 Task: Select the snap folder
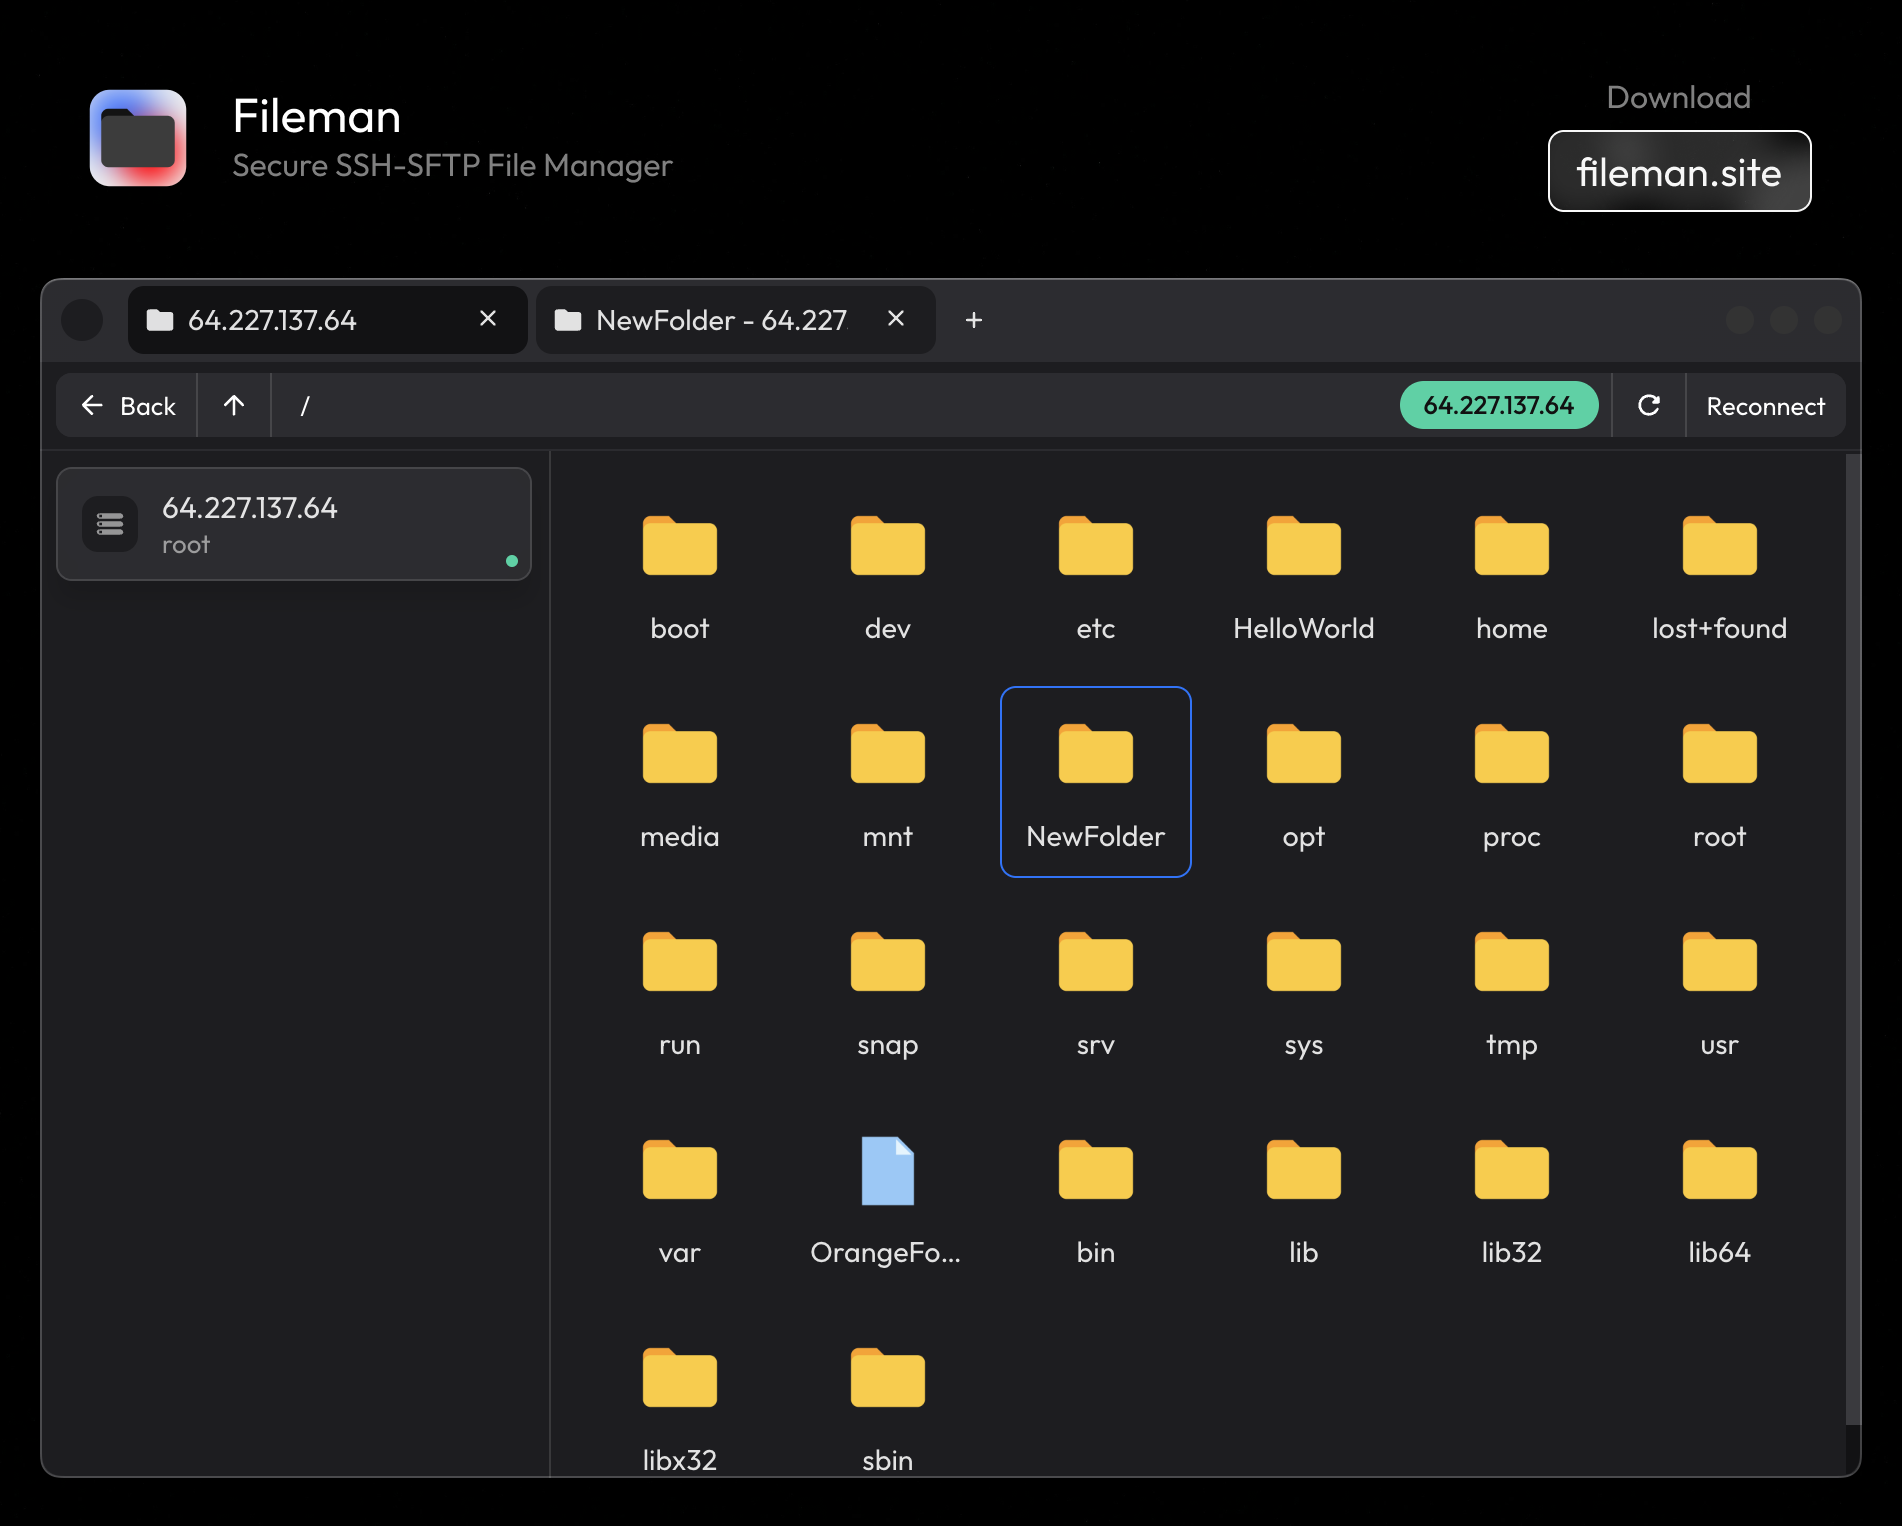click(888, 990)
